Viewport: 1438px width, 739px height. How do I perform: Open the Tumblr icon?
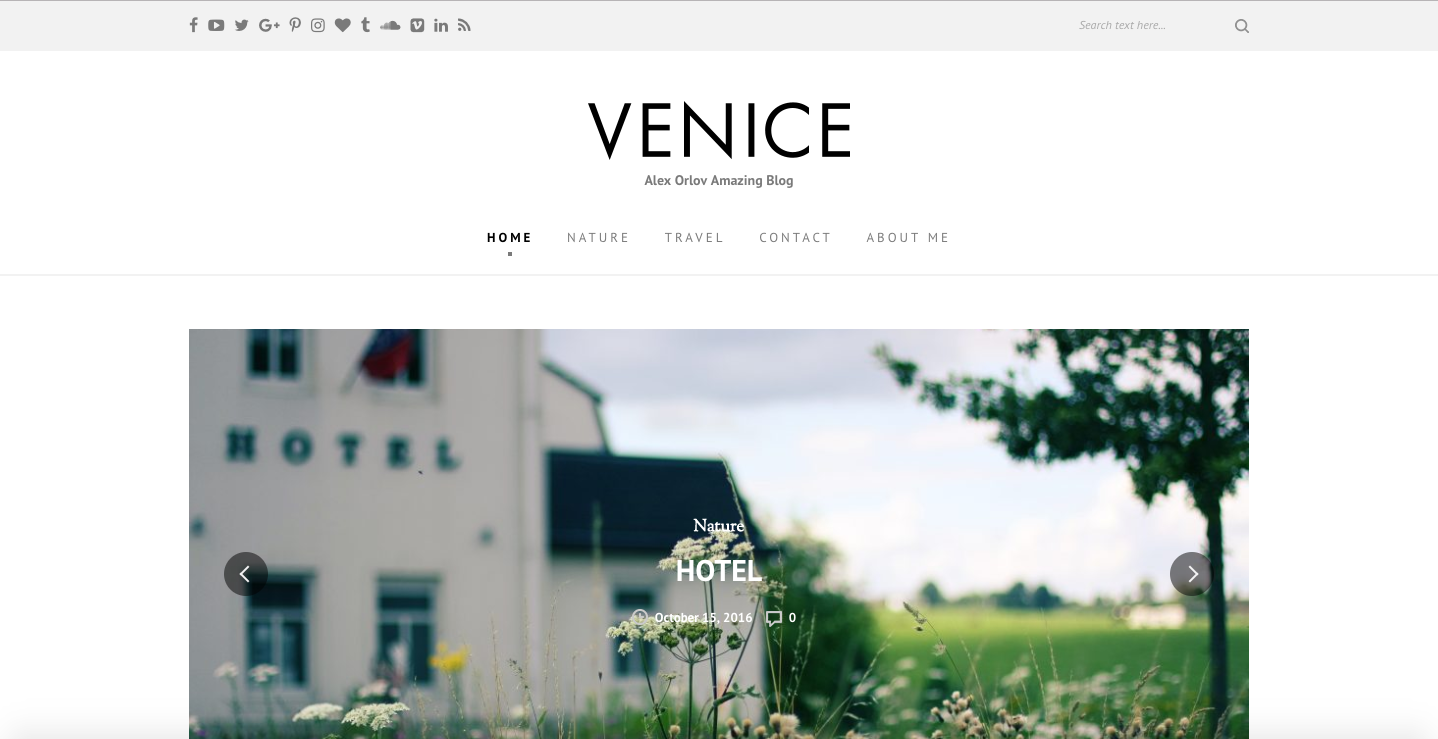click(366, 25)
